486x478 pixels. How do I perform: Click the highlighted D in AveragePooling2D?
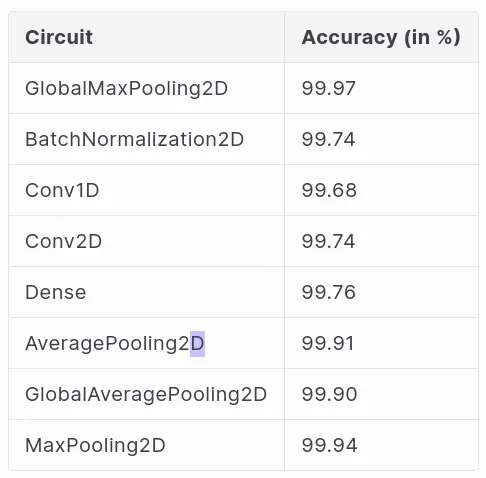[197, 344]
